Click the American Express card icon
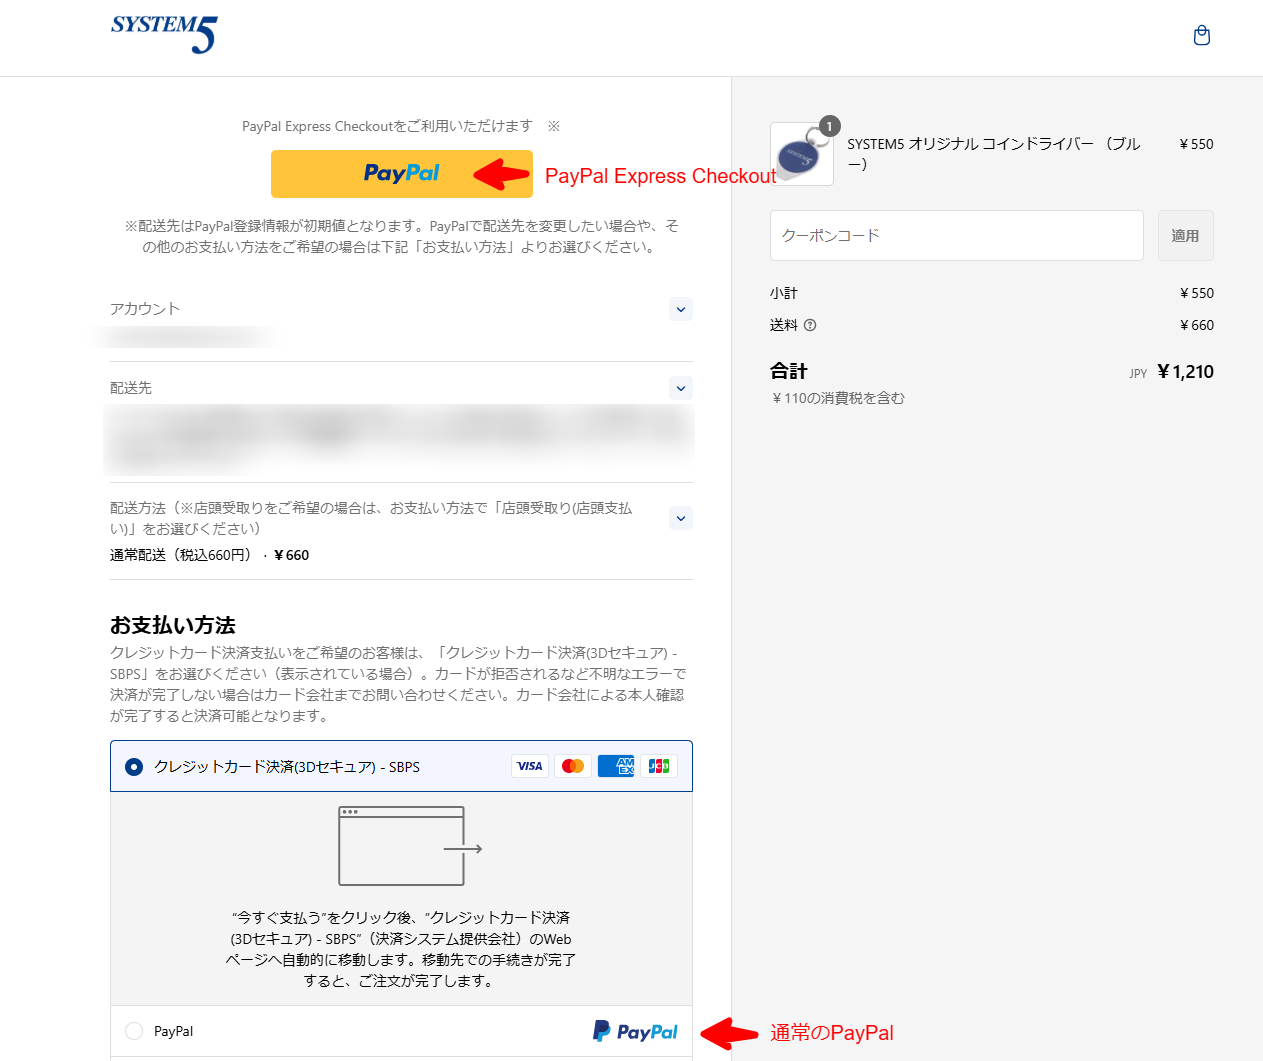This screenshot has height=1061, width=1263. point(616,766)
